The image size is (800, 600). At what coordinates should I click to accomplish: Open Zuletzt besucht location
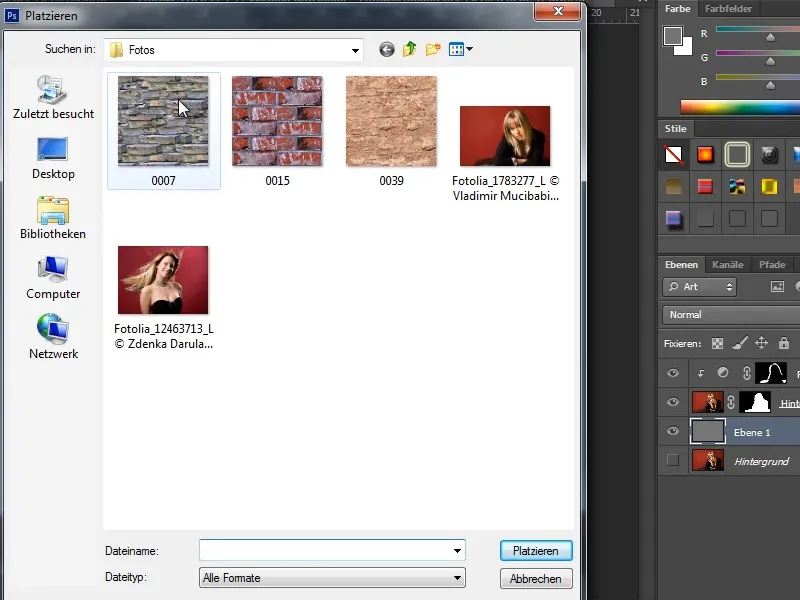coord(53,97)
